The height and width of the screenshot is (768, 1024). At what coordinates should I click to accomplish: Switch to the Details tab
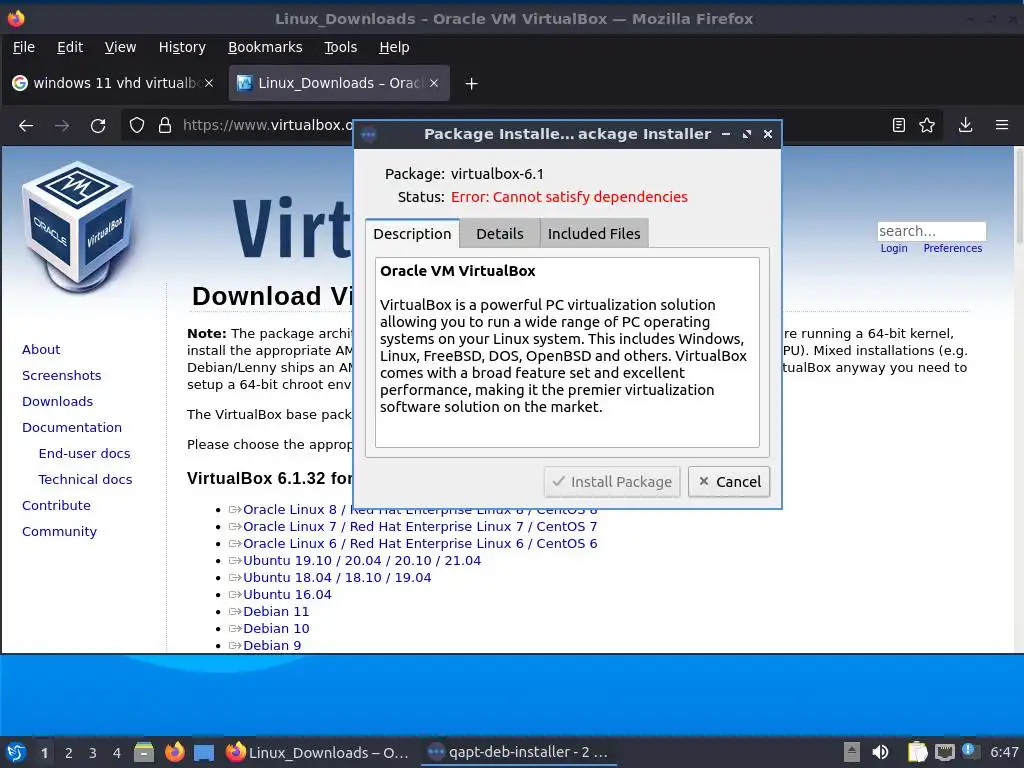[500, 234]
